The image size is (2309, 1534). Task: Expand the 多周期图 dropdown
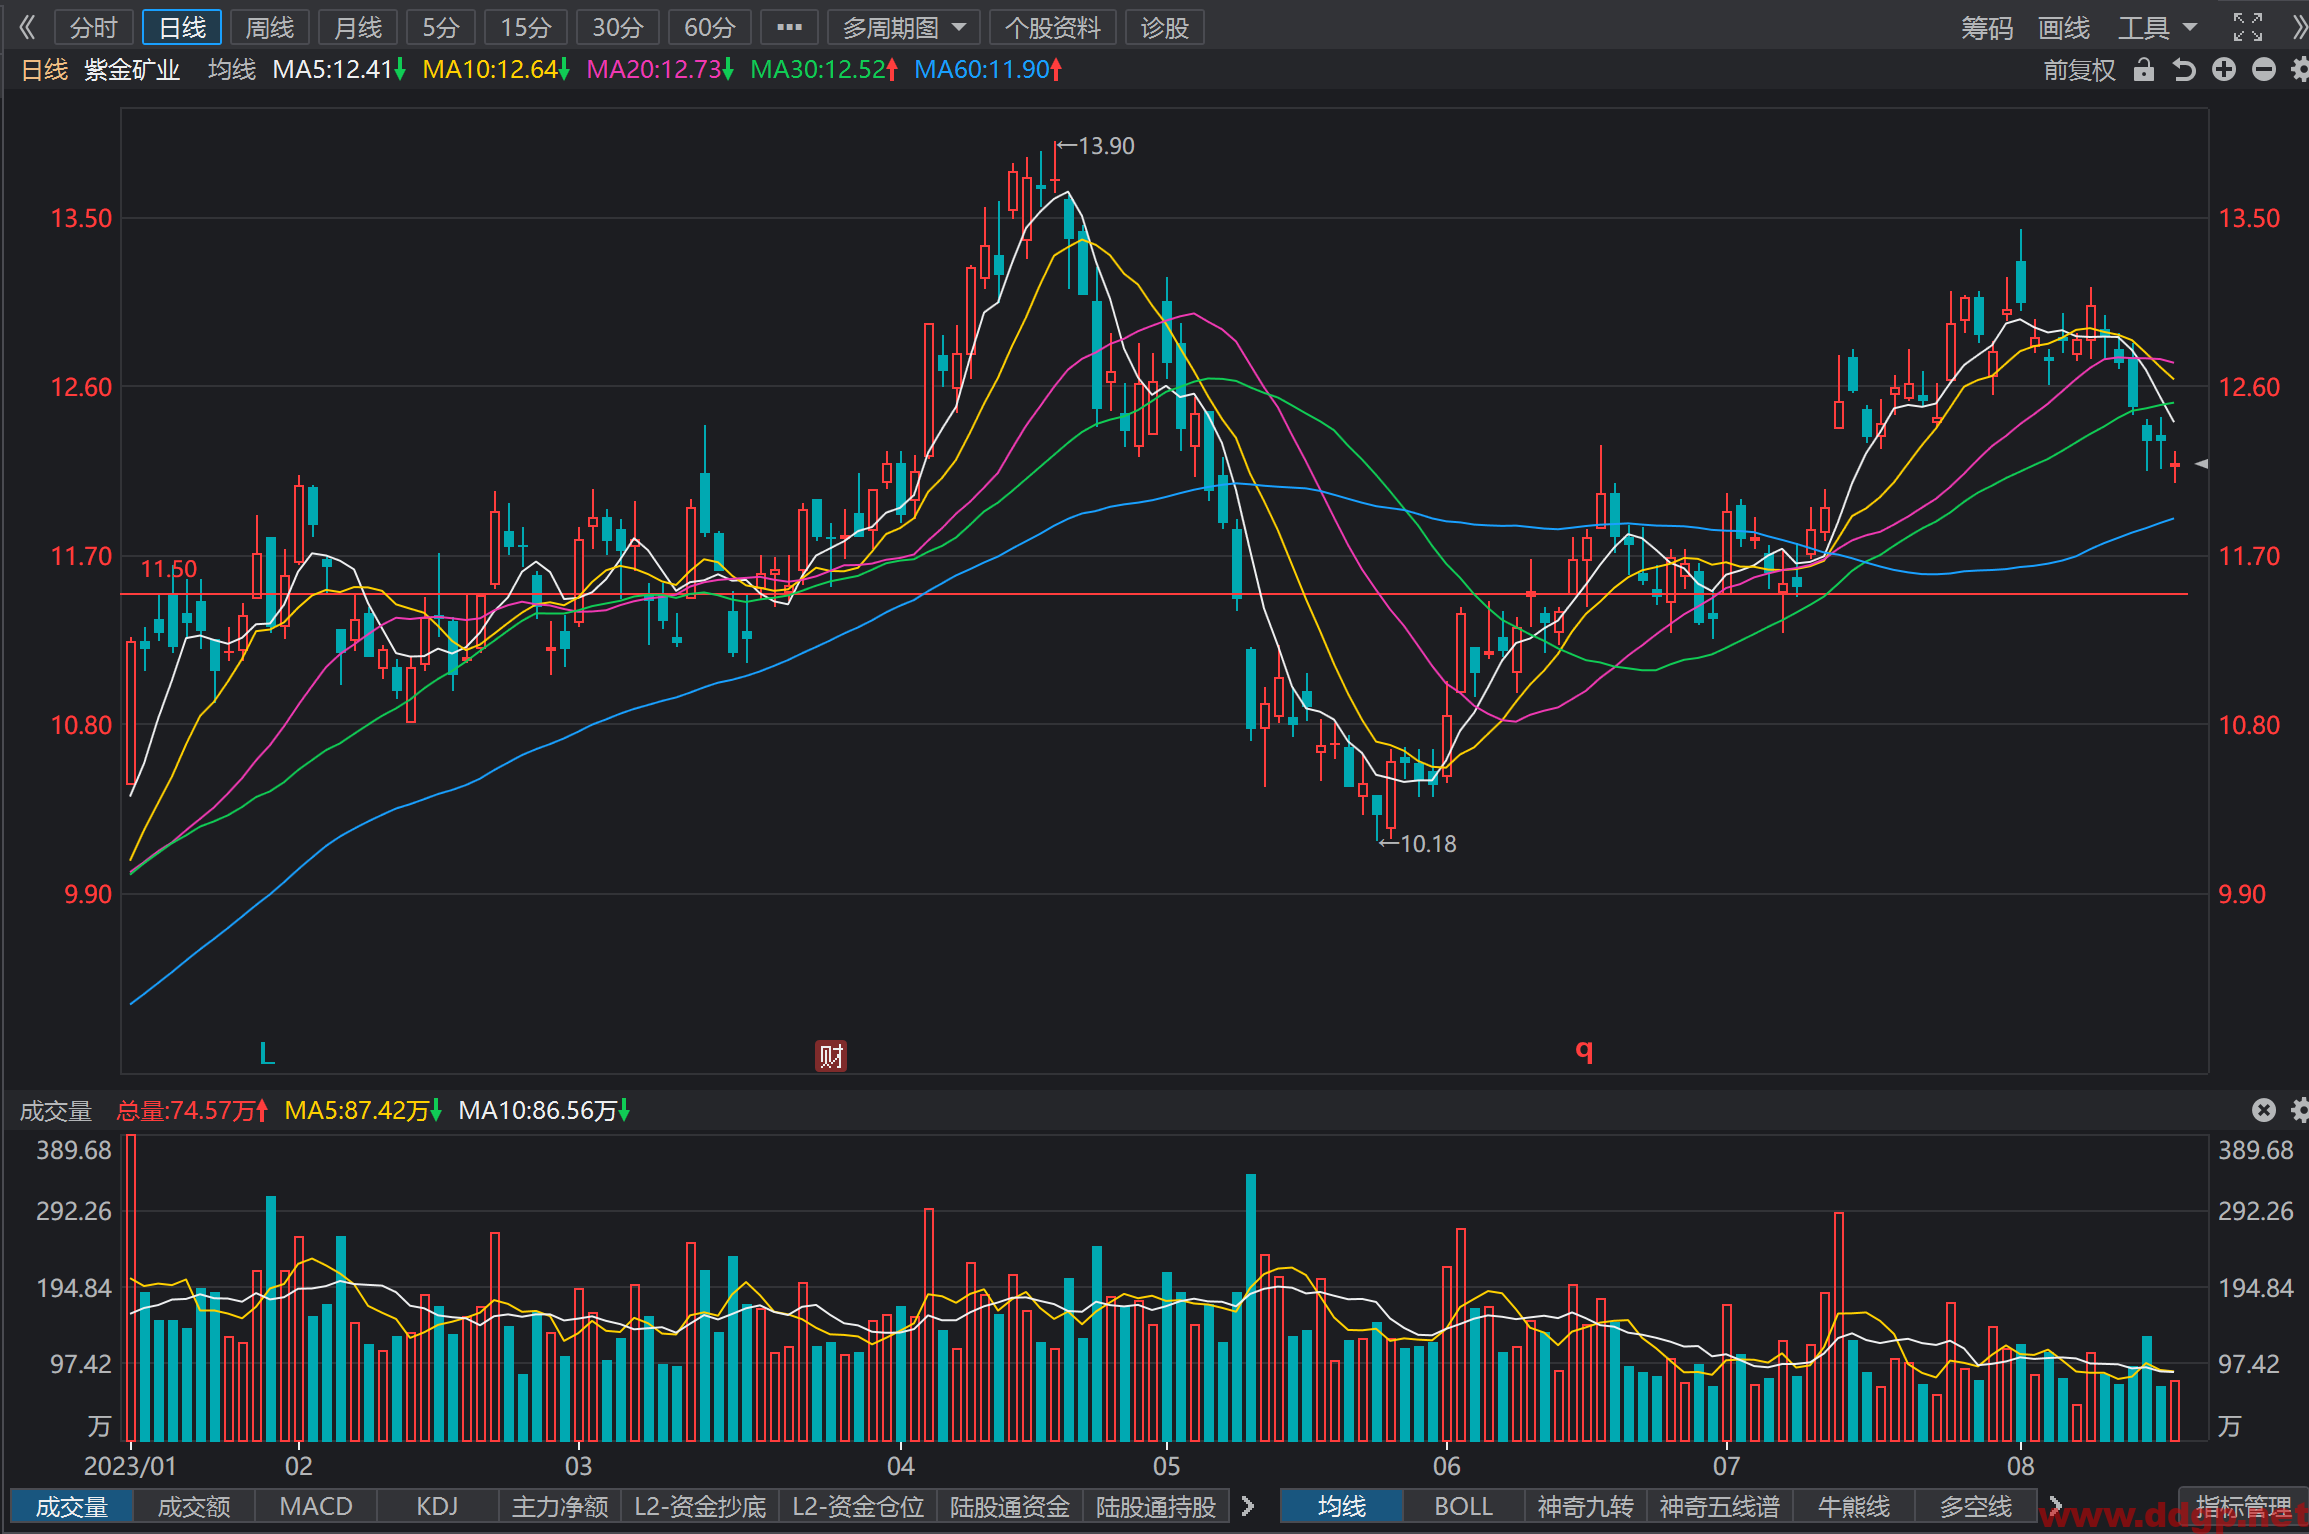pos(904,27)
